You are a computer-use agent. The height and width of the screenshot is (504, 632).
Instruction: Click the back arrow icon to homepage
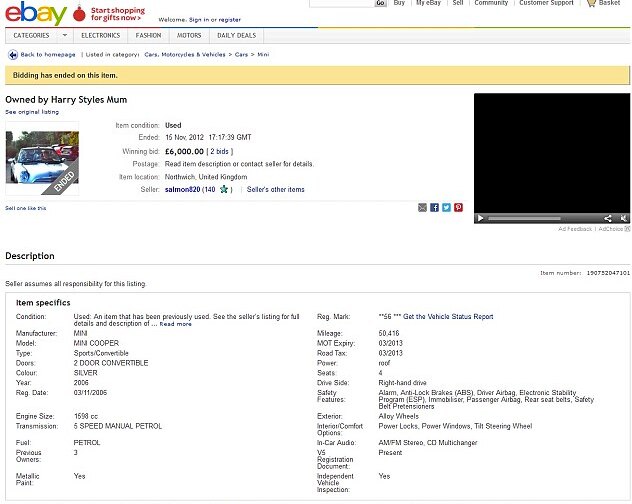coord(13,54)
